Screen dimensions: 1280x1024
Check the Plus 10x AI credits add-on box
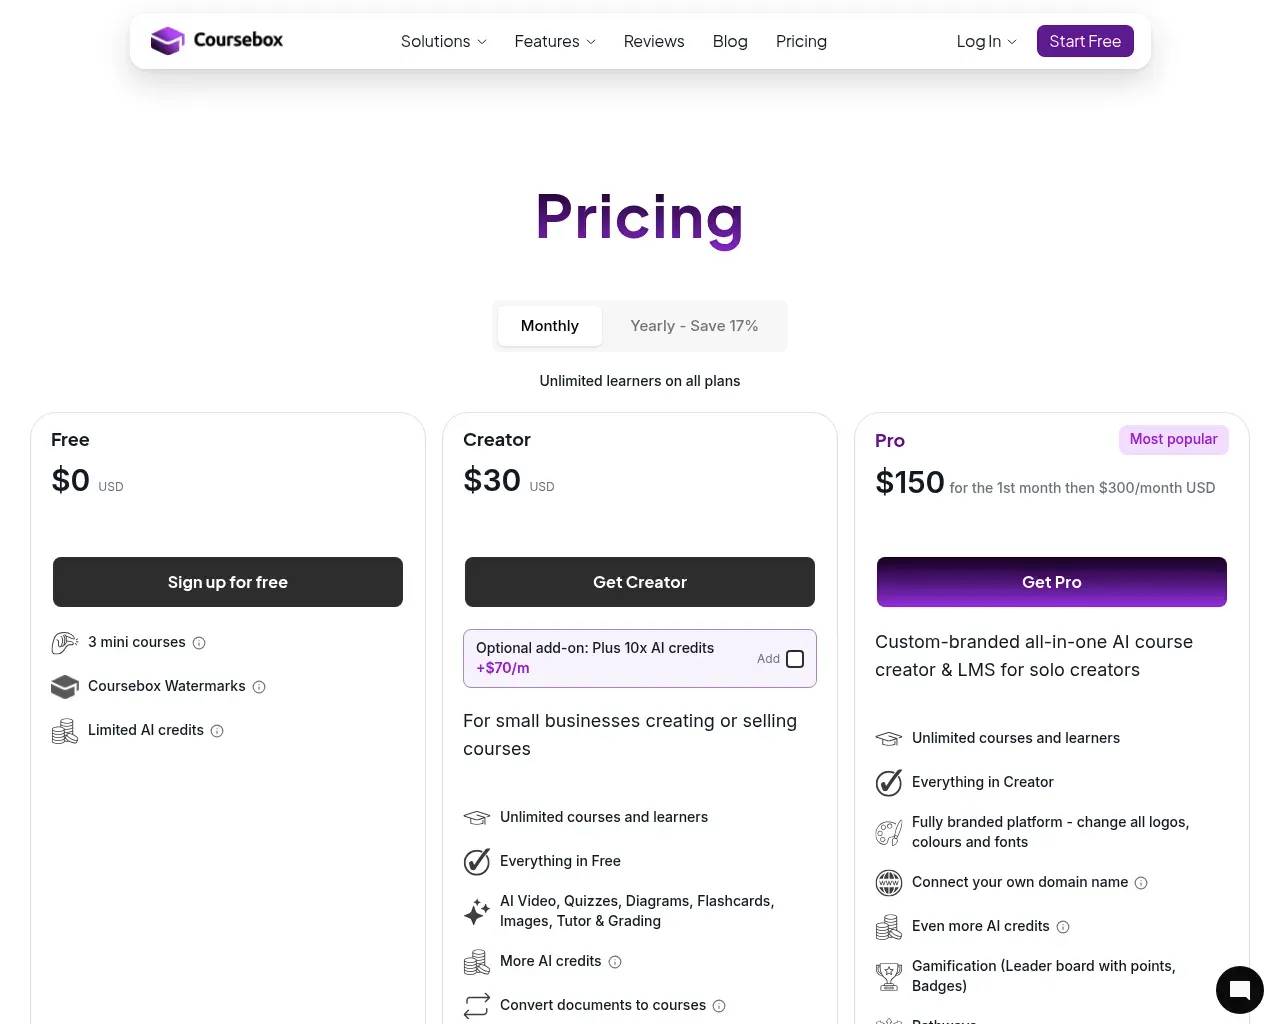click(795, 659)
